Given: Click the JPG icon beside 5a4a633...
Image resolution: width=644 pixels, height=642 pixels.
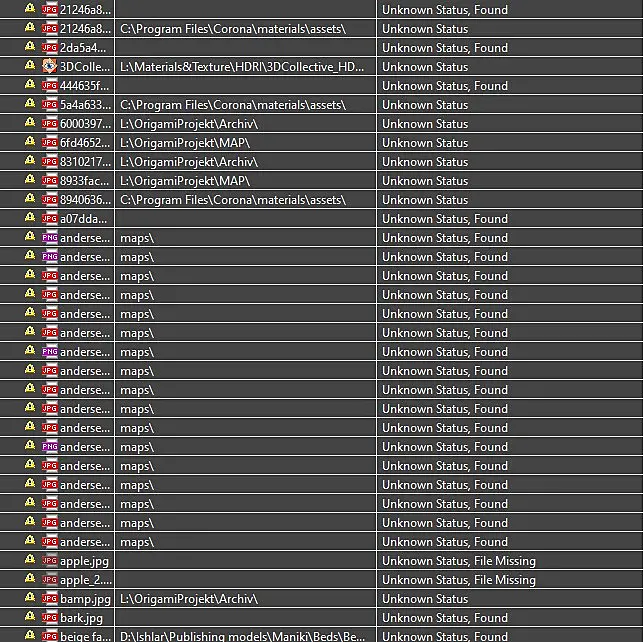Looking at the screenshot, I should [49, 105].
